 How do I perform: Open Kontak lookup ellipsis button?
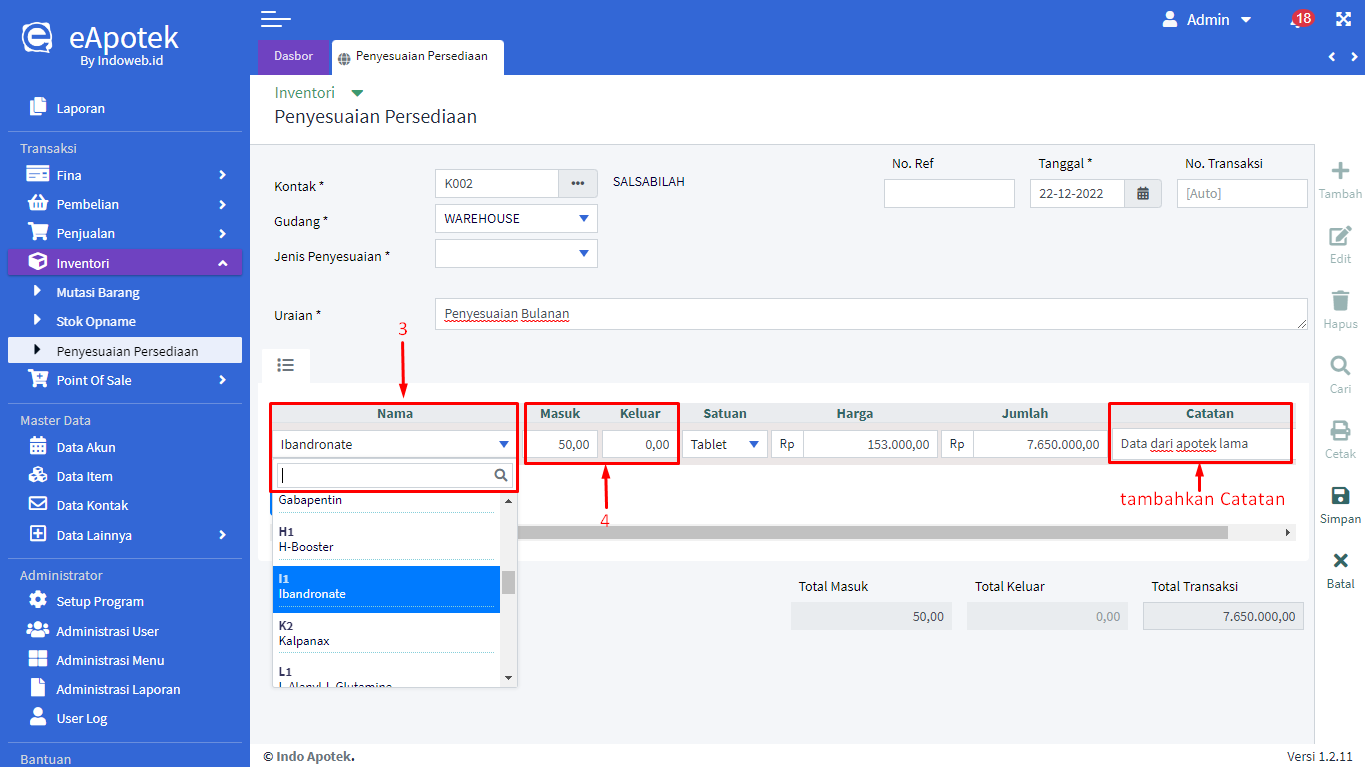577,184
